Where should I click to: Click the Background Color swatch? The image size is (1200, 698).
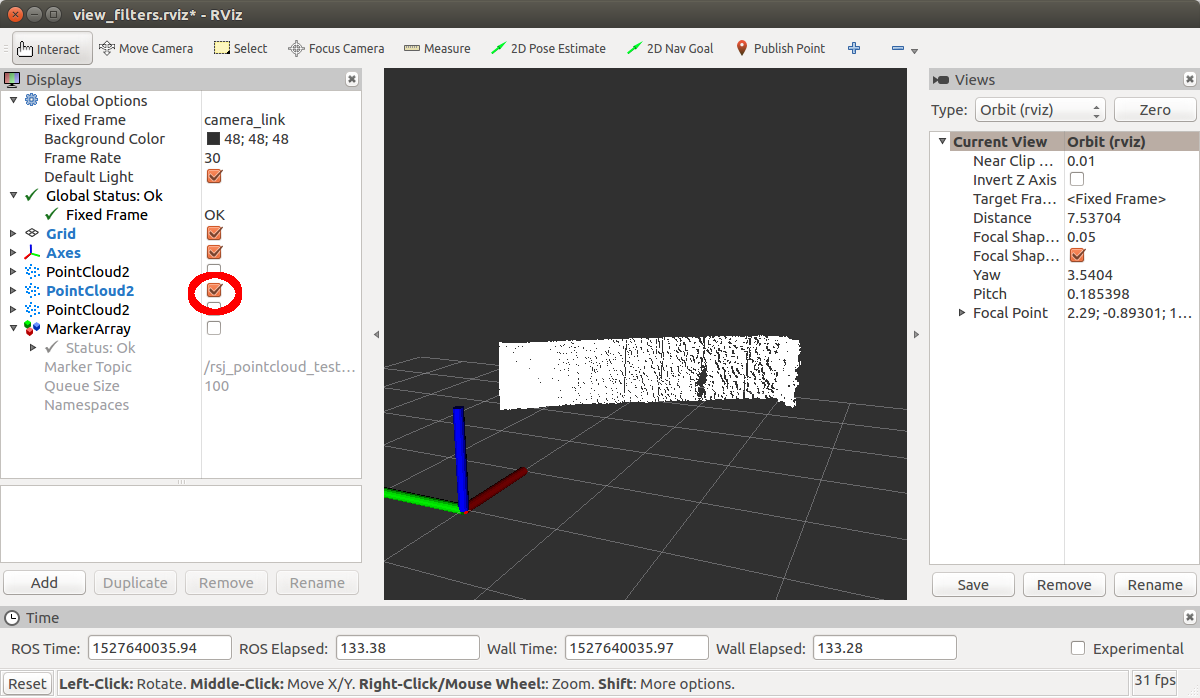tap(213, 139)
